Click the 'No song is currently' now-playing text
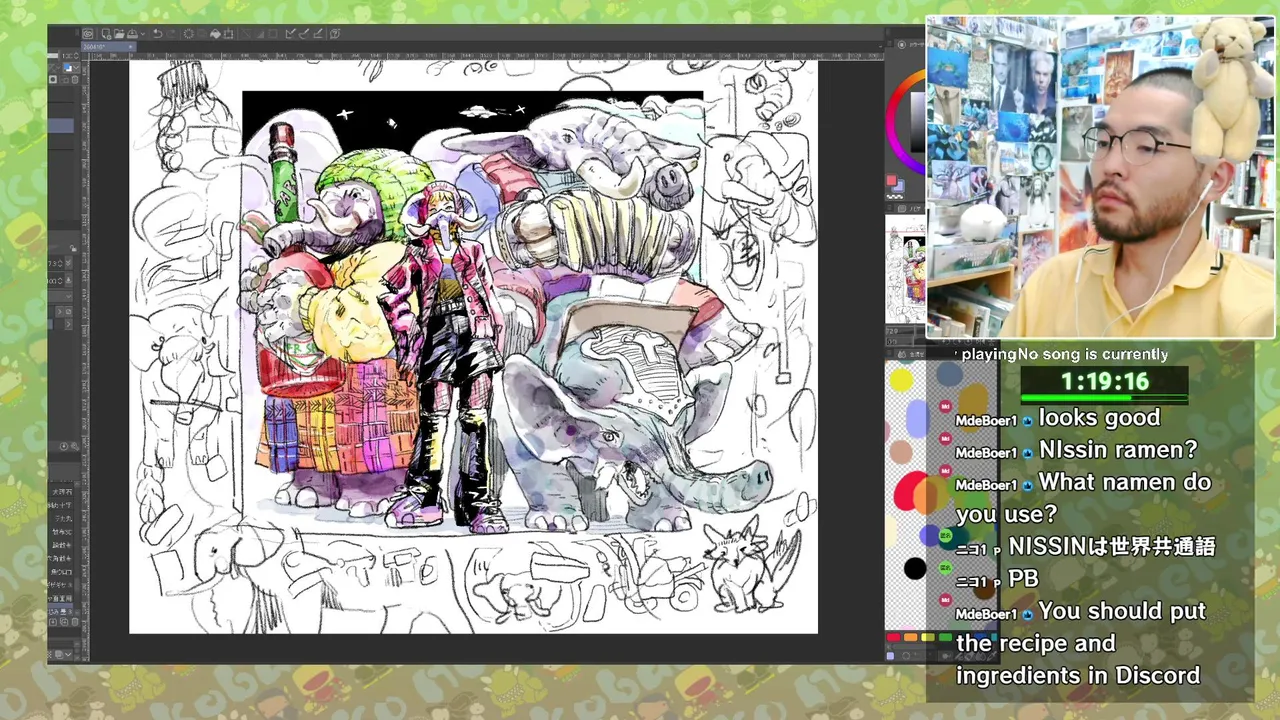The width and height of the screenshot is (1280, 720). point(1092,354)
